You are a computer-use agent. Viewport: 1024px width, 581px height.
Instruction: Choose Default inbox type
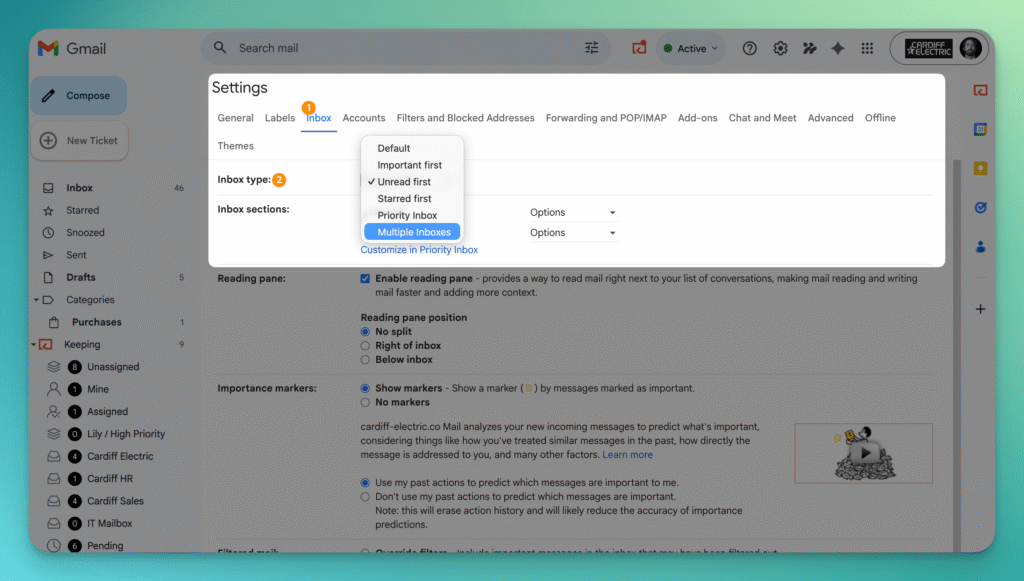pos(412,149)
